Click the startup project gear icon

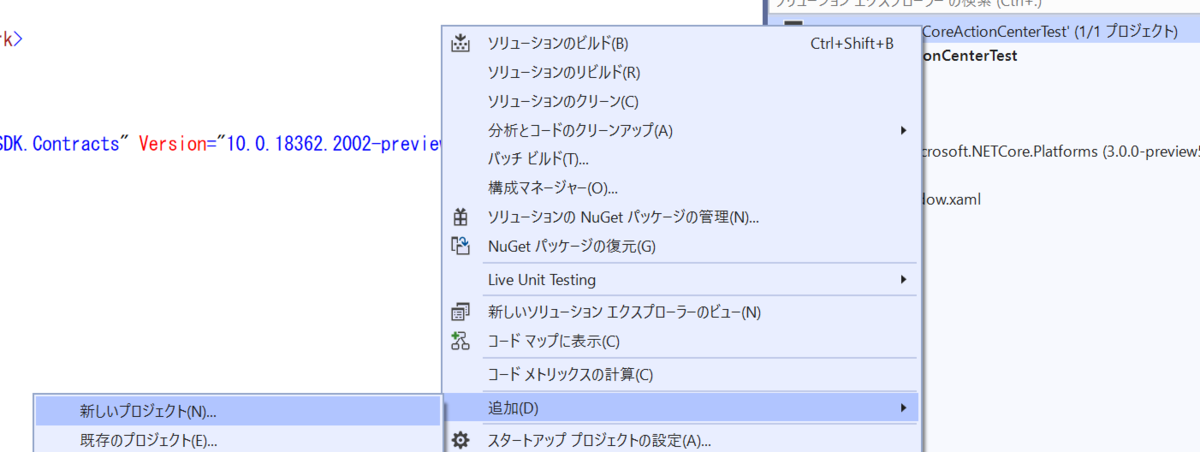pyautogui.click(x=460, y=440)
